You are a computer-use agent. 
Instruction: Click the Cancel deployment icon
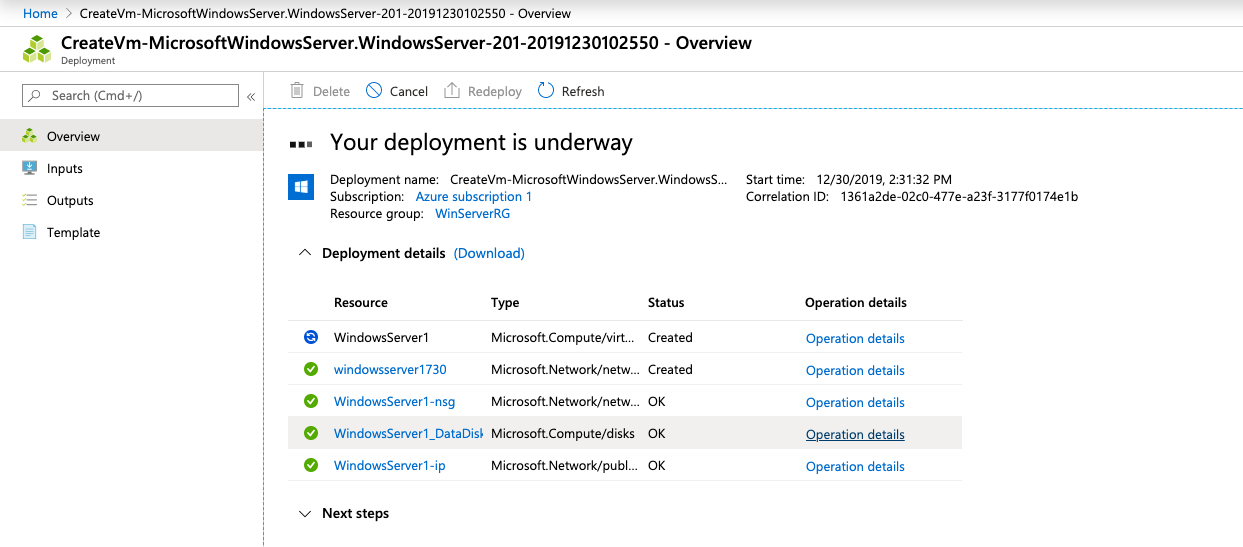click(x=374, y=91)
